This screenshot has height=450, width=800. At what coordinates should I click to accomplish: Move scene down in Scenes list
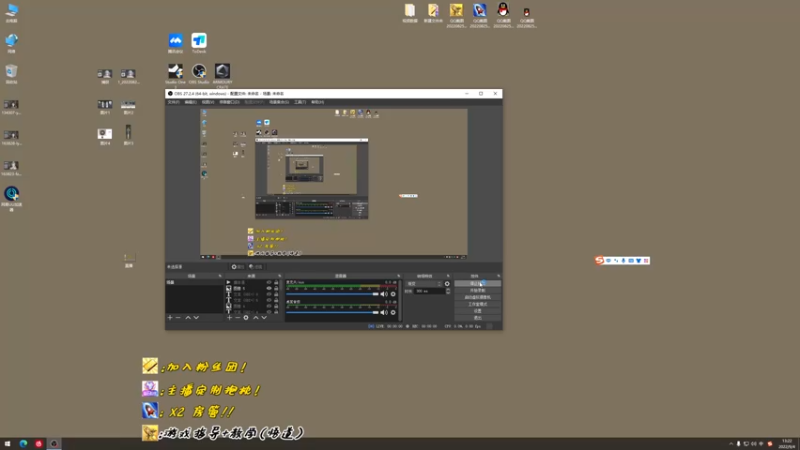click(x=196, y=317)
